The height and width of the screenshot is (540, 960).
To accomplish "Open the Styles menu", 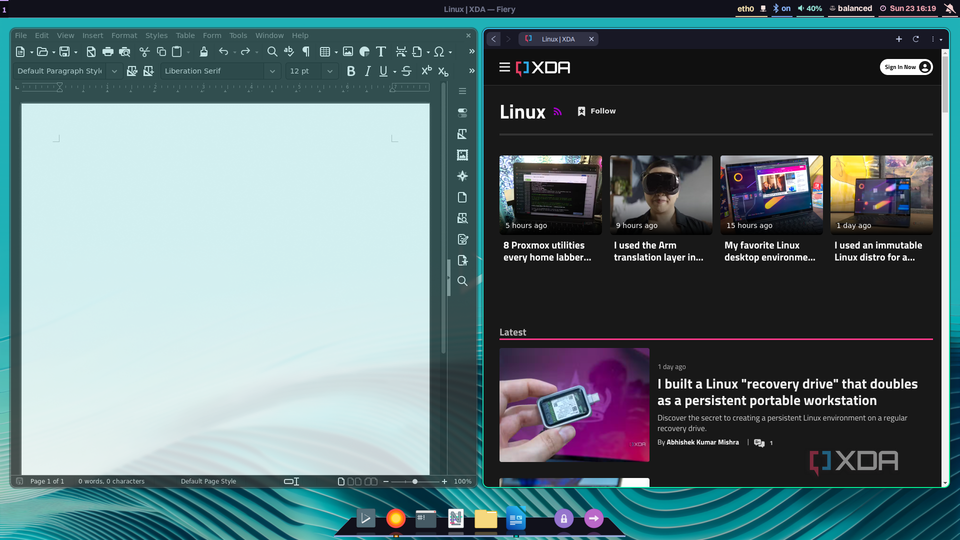I will [156, 36].
